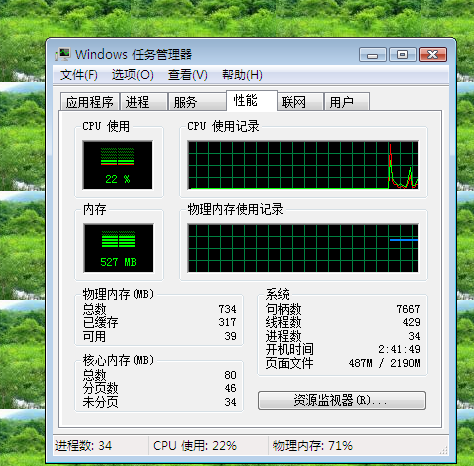Click the window resize grip in status bar
This screenshot has height=466, width=474.
coord(444,450)
